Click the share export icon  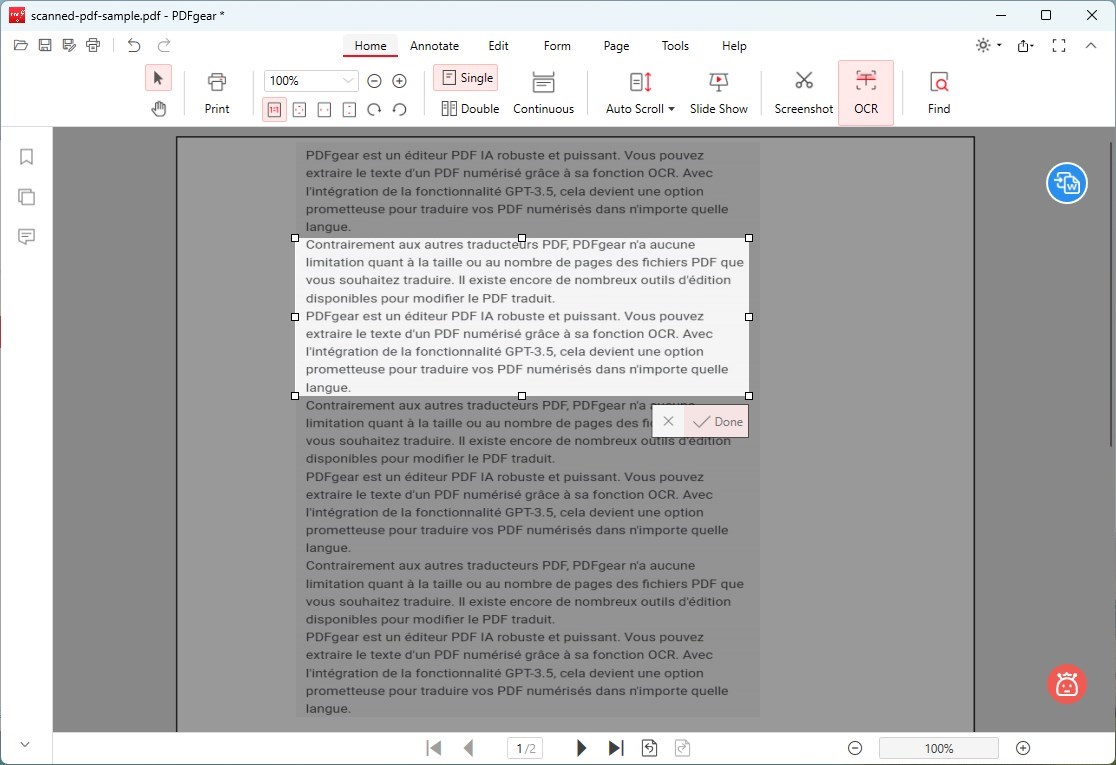tap(1026, 46)
